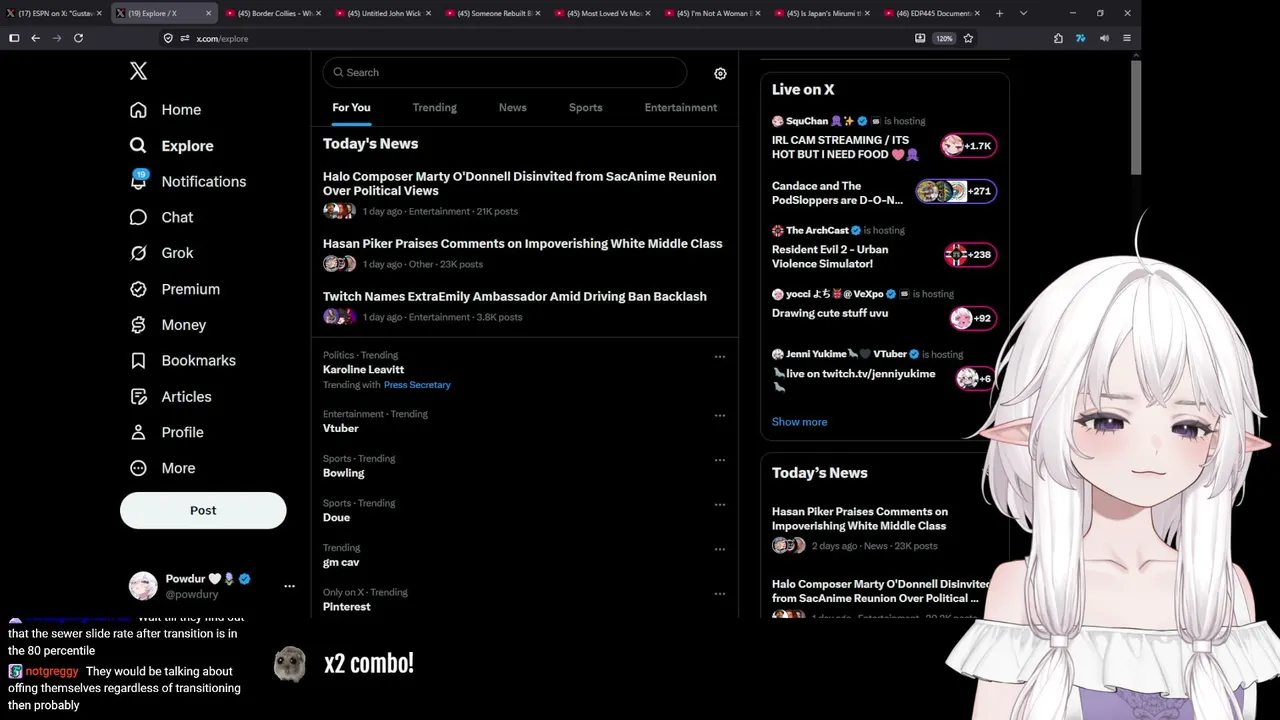
Task: Reset the 120% zoom level indicator
Action: click(x=944, y=38)
